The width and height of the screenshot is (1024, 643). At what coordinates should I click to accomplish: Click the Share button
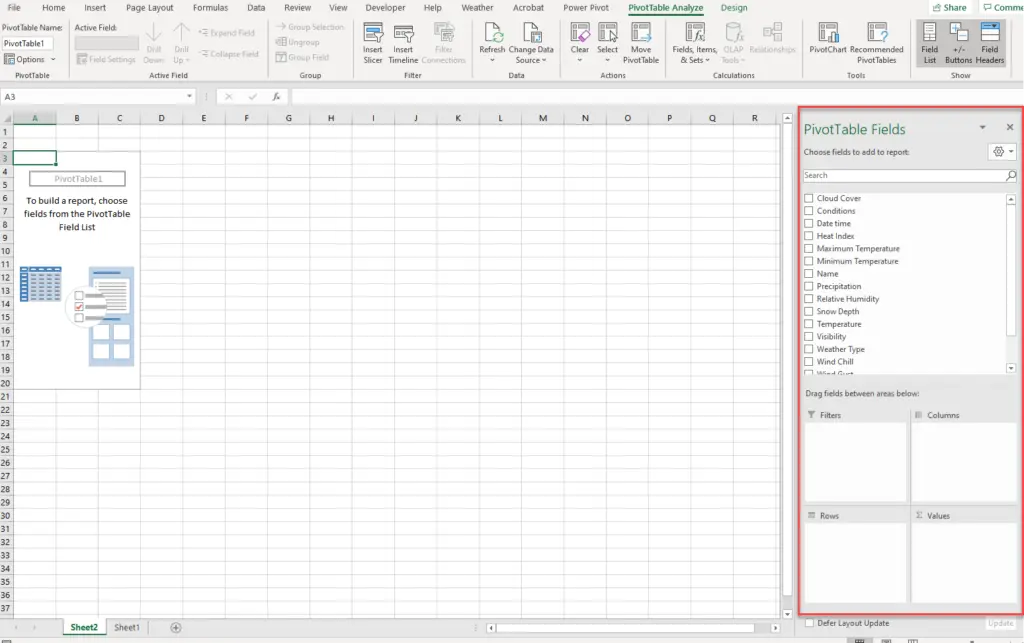(949, 8)
